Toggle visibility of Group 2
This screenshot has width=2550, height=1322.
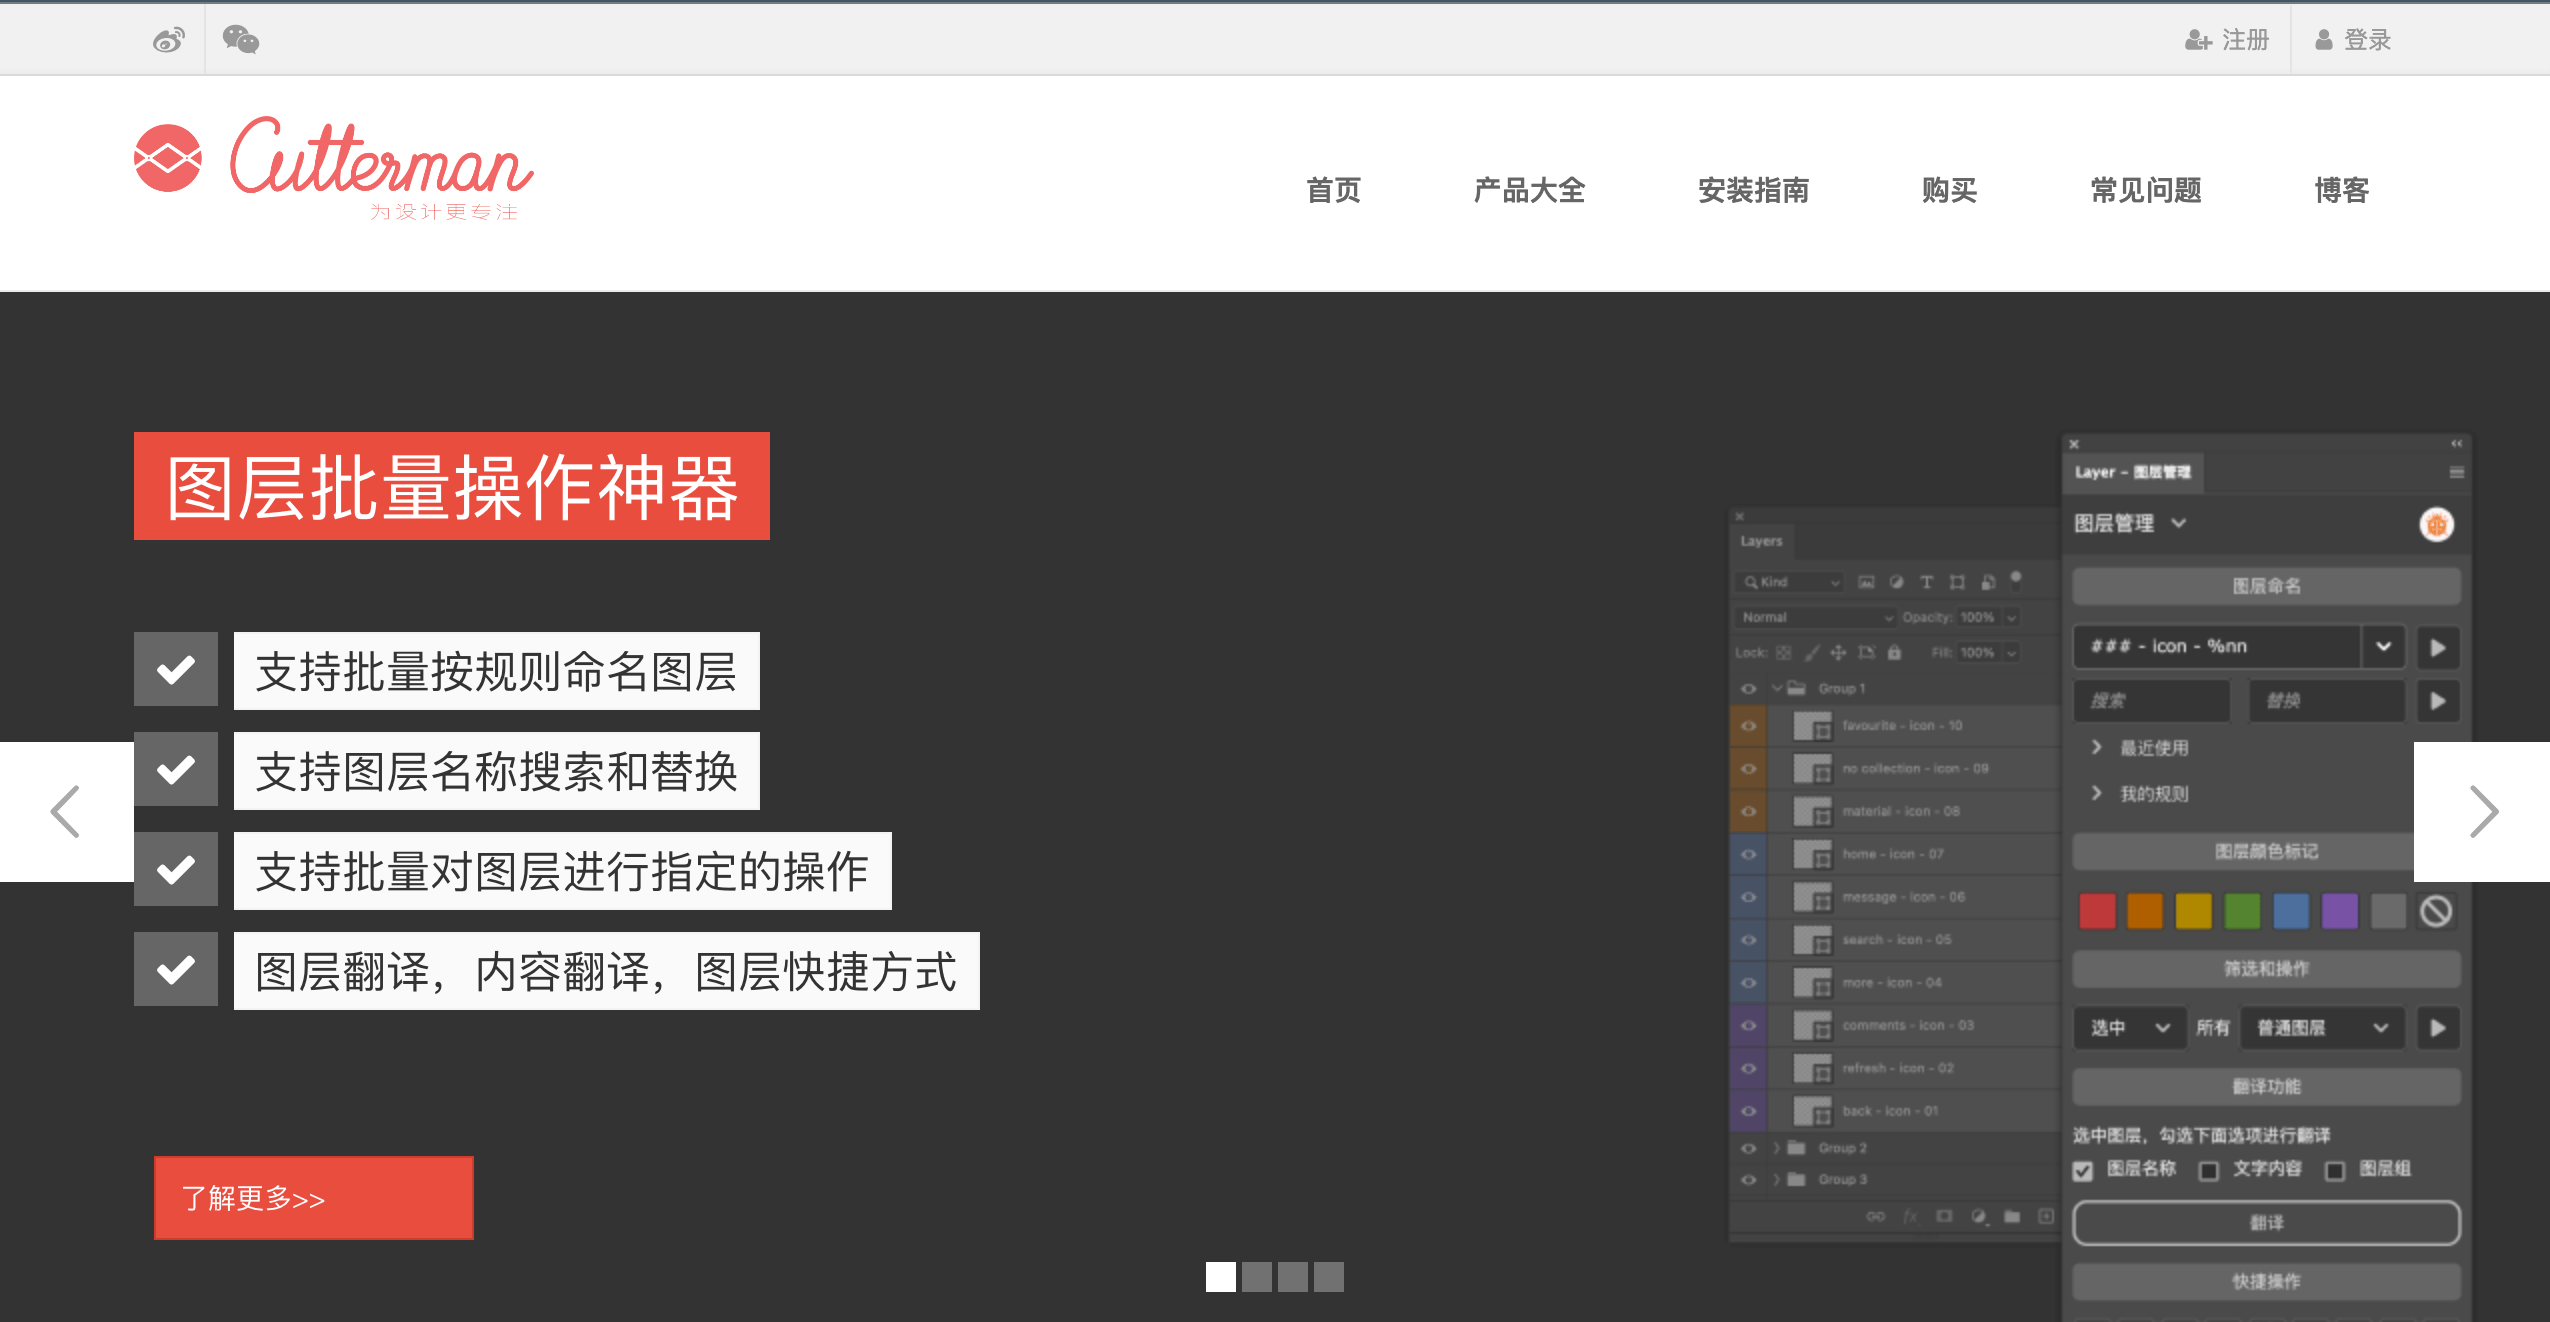[x=1748, y=1148]
